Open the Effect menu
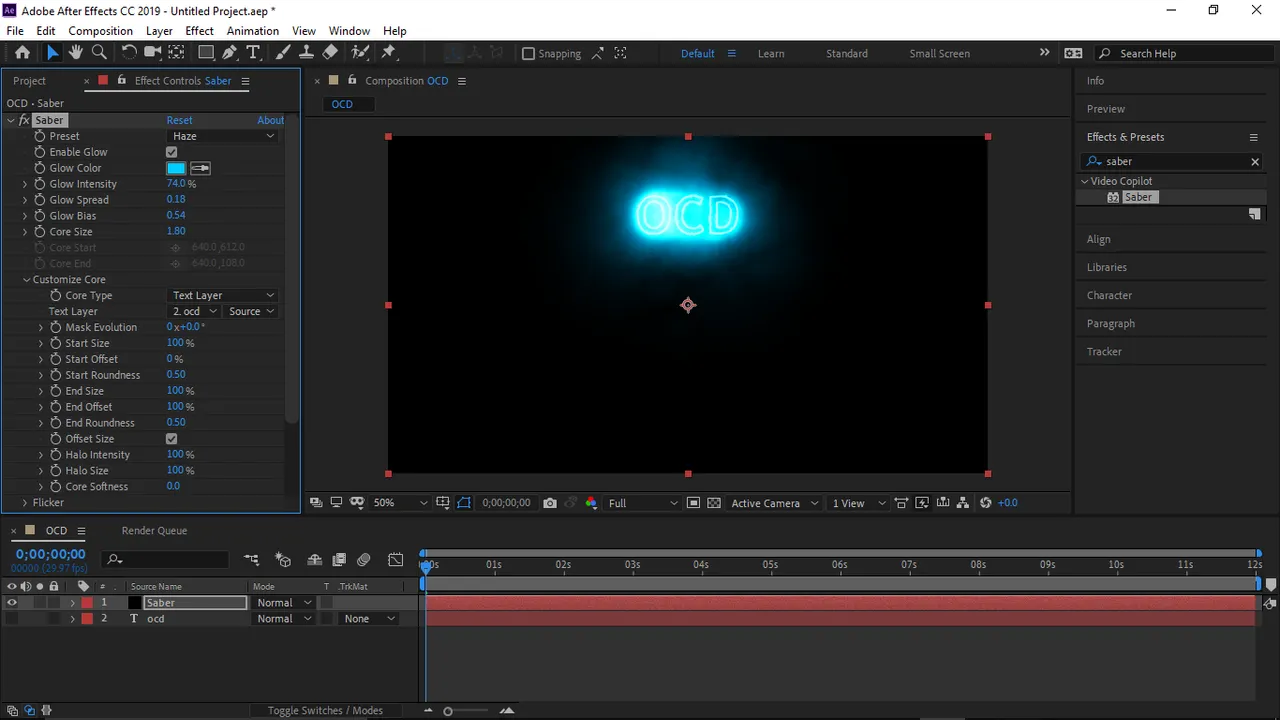This screenshot has width=1280, height=720. point(199,31)
